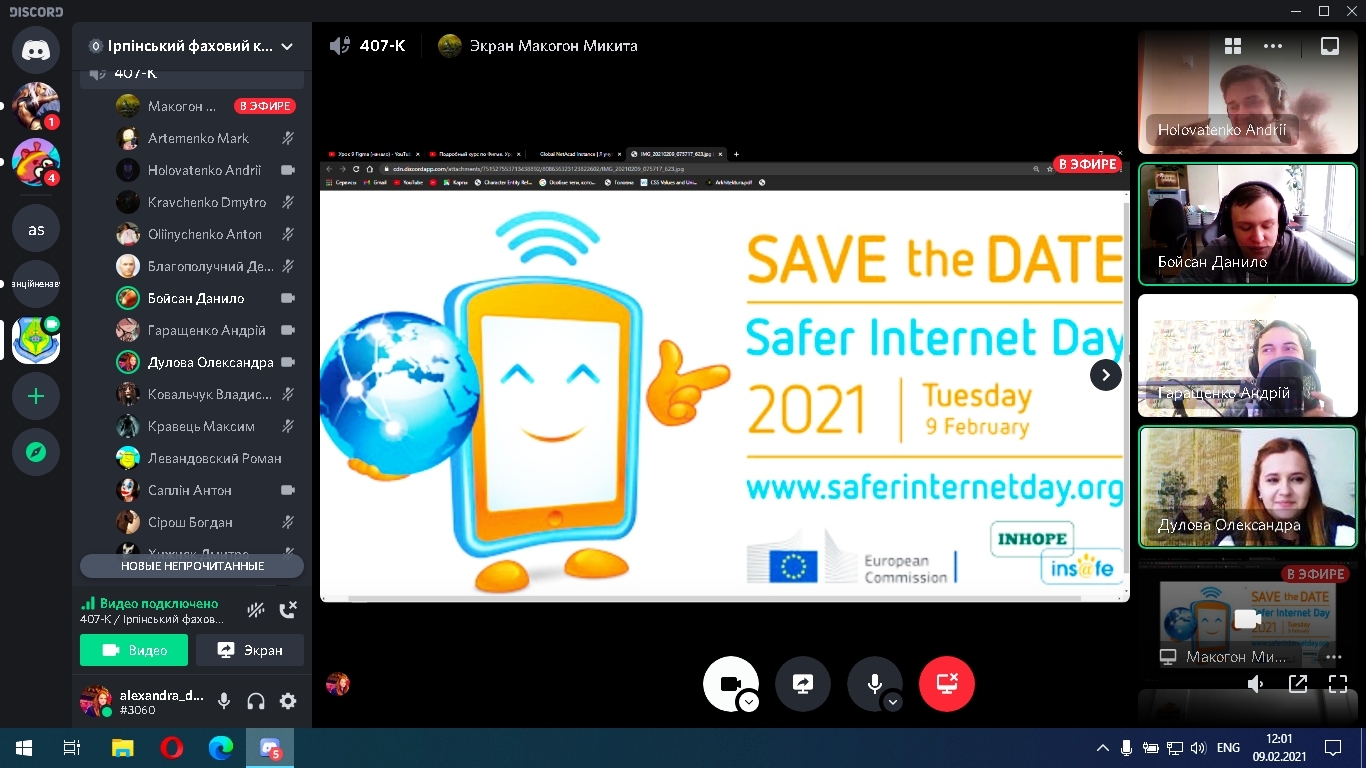Open the server icon with badge 1

coord(36,106)
